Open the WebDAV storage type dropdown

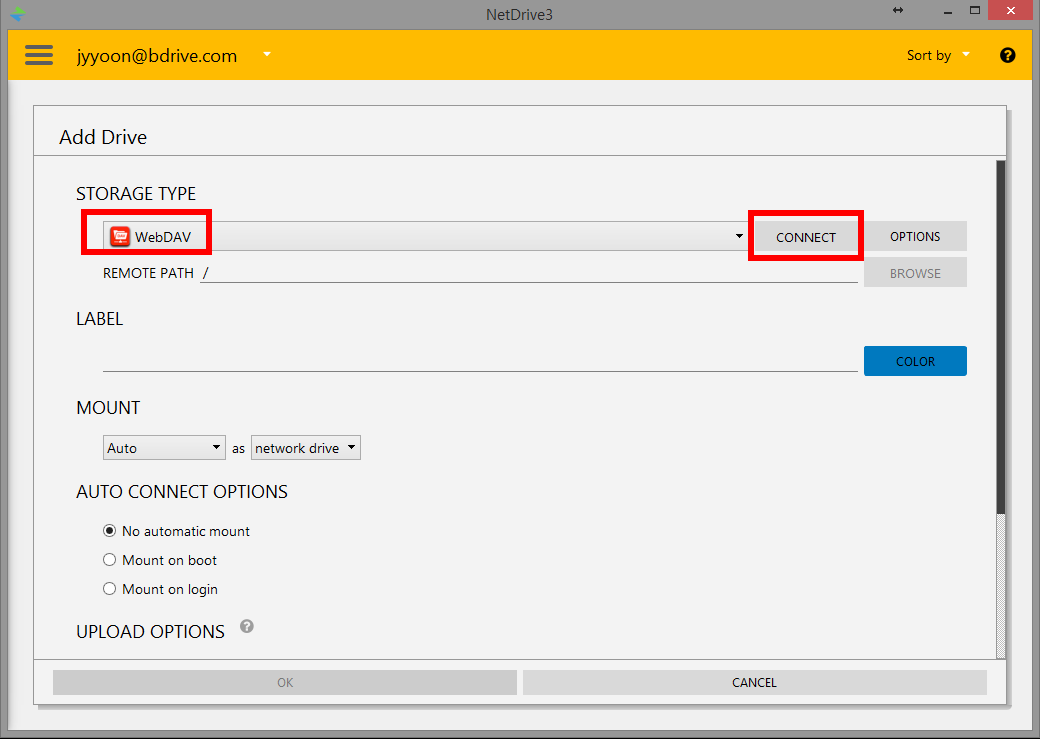click(424, 236)
